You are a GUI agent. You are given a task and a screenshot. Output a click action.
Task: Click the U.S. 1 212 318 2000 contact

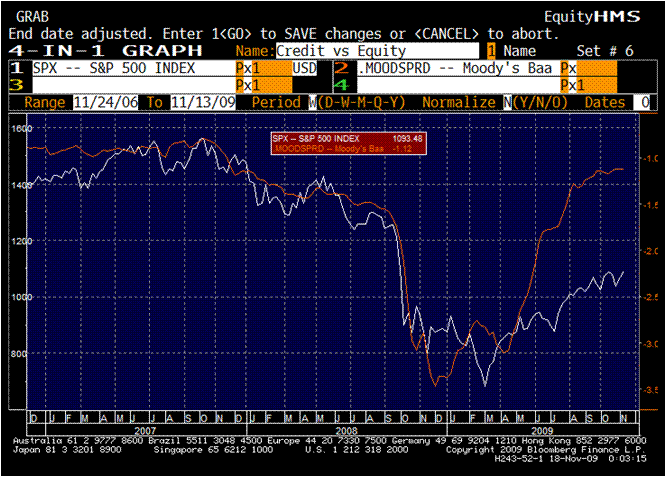tap(356, 450)
